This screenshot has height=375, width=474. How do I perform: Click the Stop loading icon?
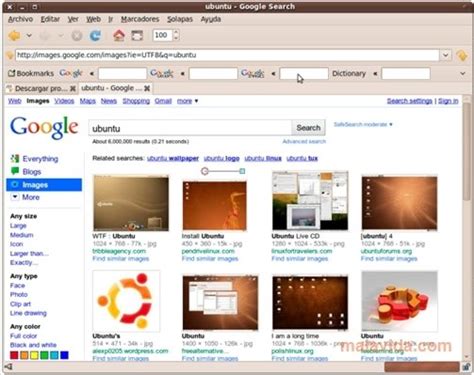(77, 35)
